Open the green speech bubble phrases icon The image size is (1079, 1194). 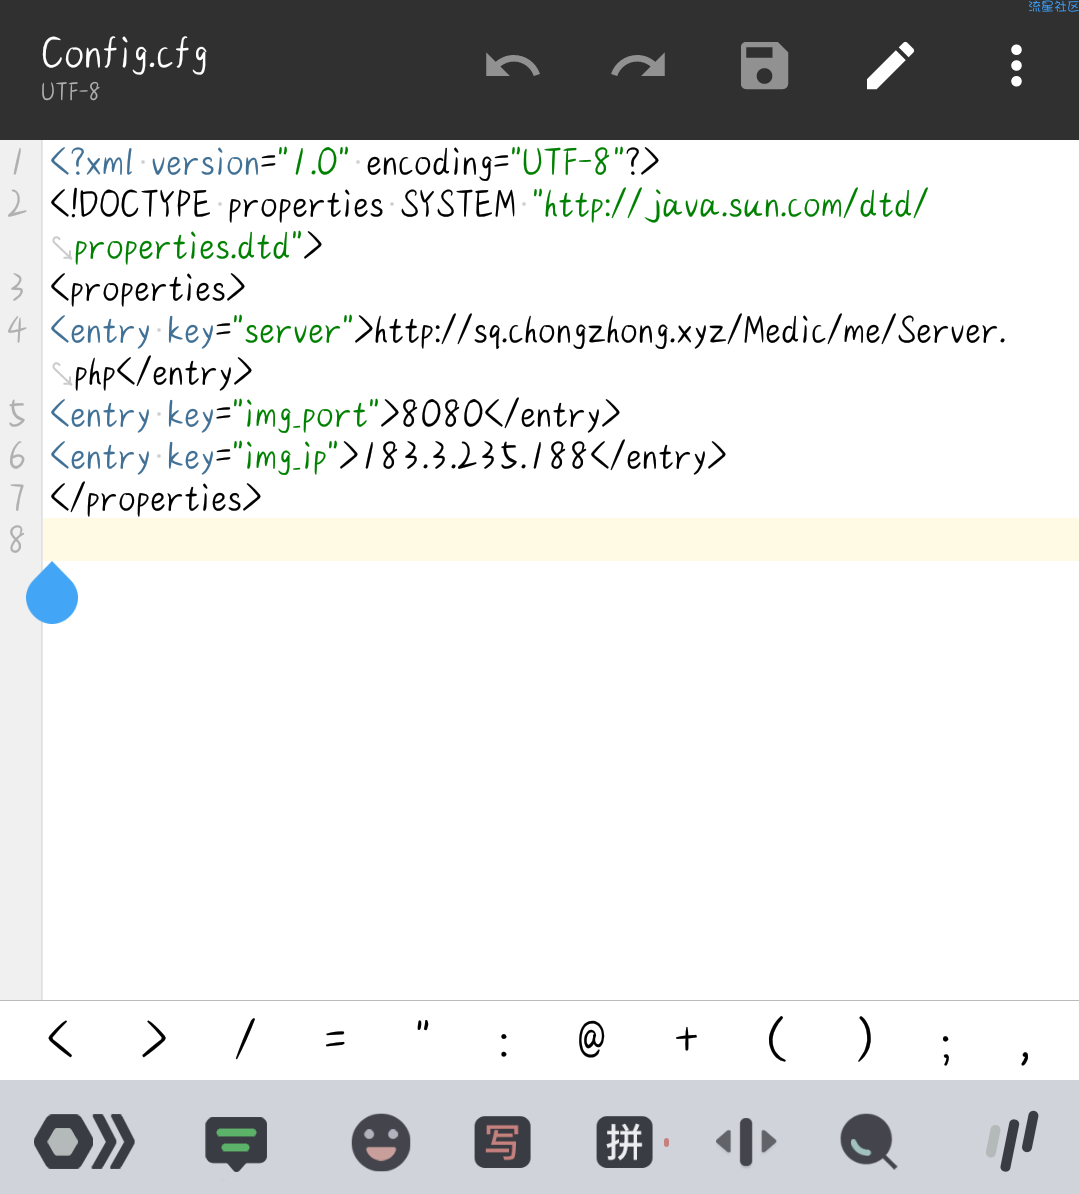click(236, 1143)
